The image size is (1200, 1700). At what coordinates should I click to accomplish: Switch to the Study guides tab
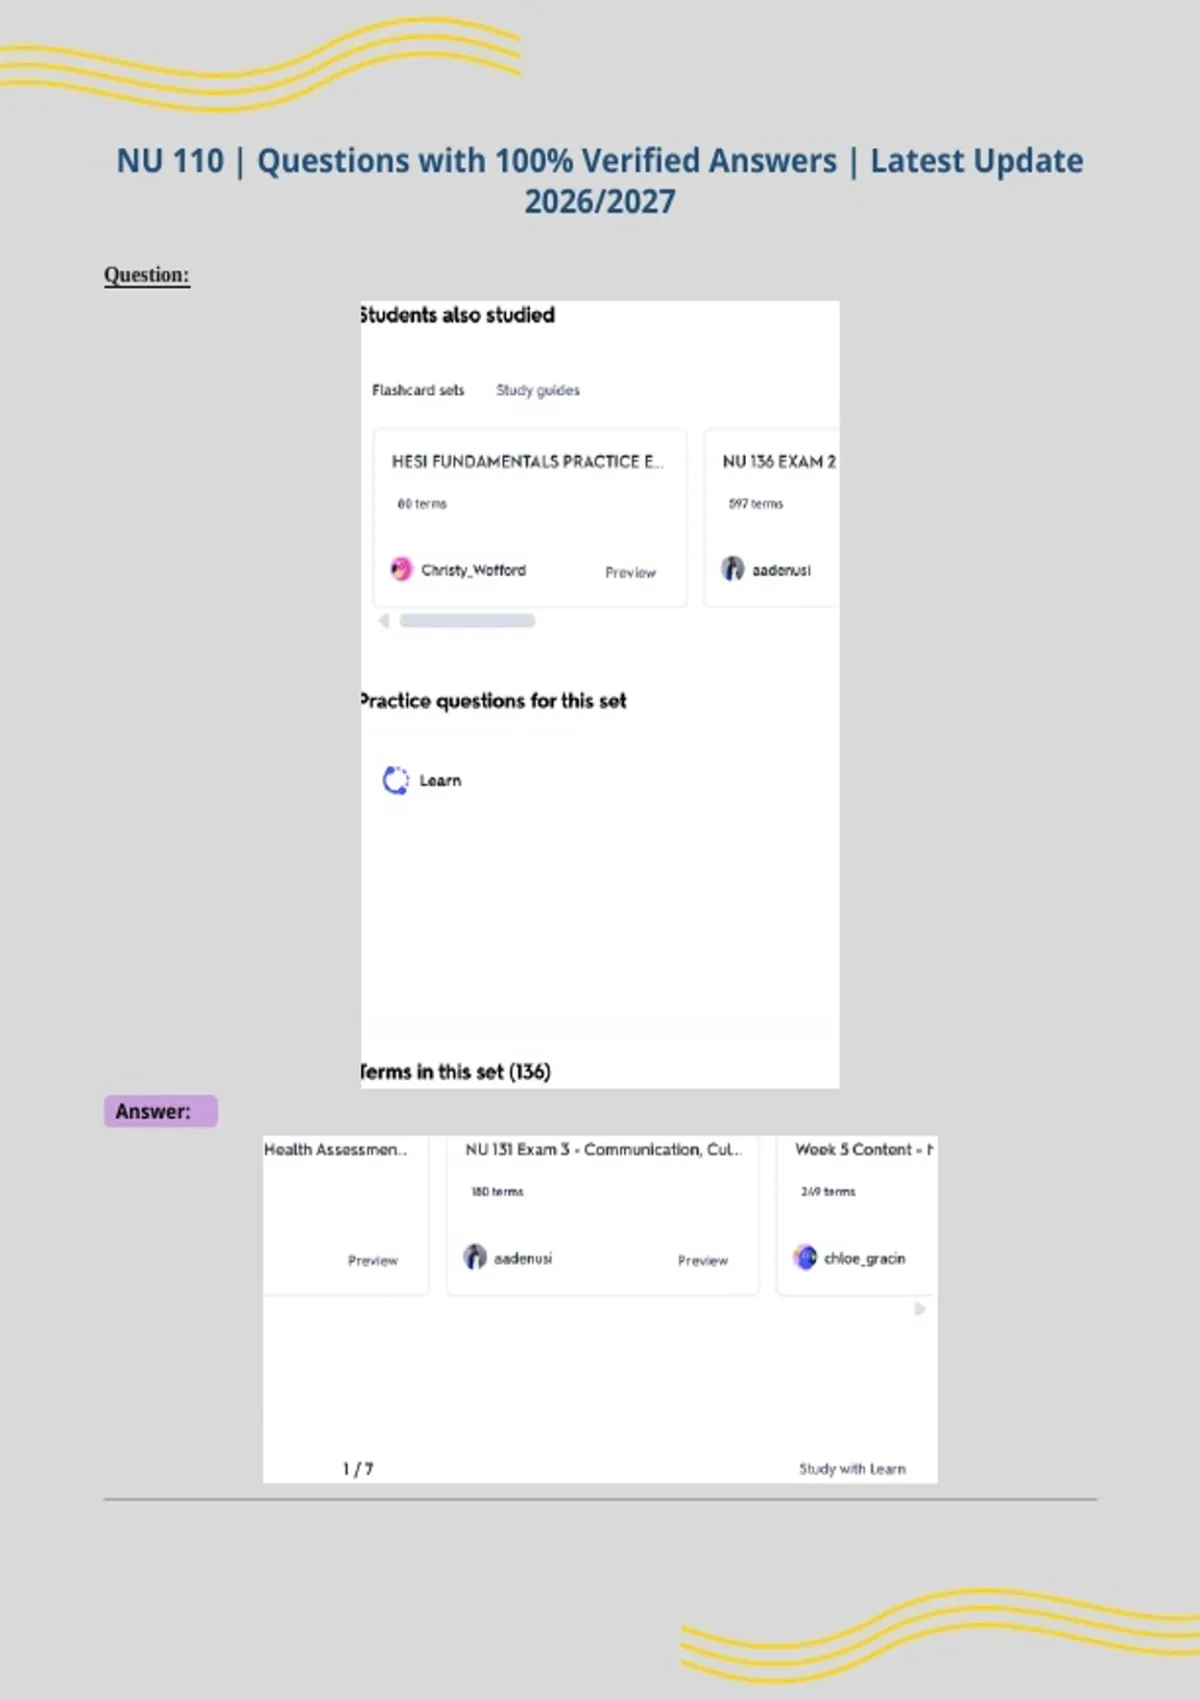pos(538,390)
